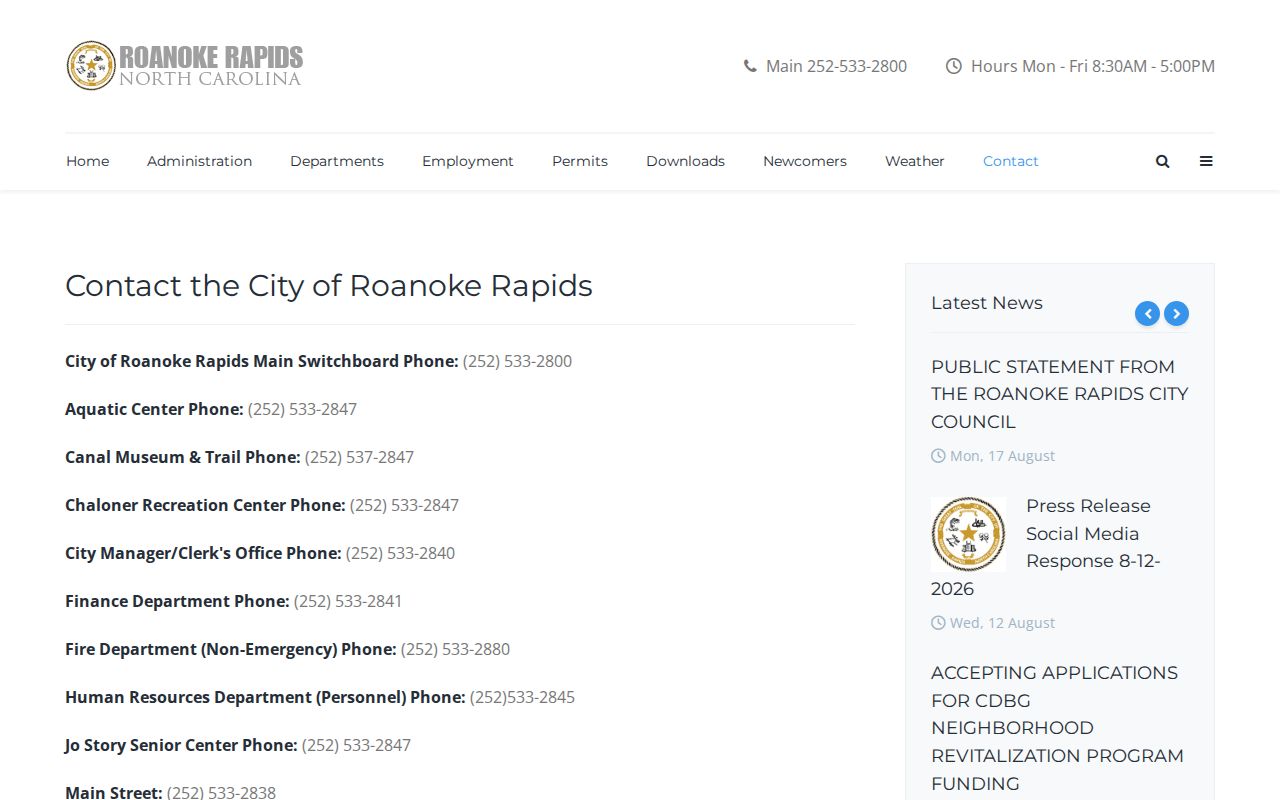
Task: Go to the Home menu item
Action: pos(88,161)
